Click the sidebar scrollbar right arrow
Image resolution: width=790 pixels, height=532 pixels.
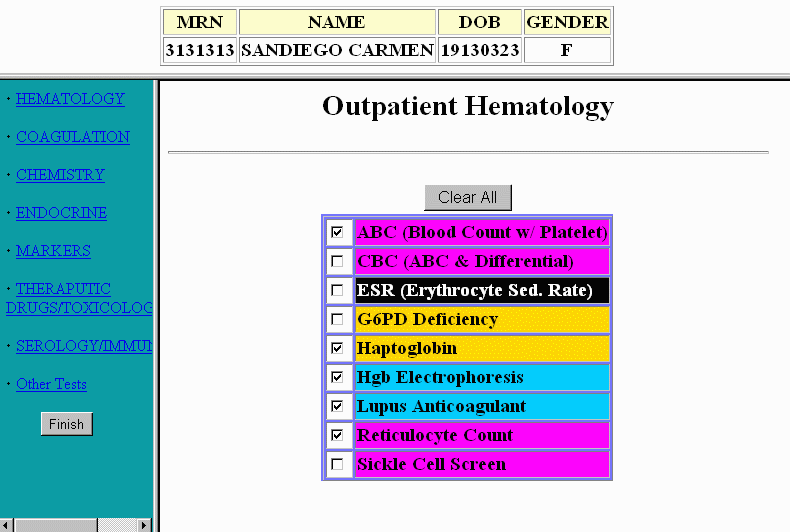144,525
